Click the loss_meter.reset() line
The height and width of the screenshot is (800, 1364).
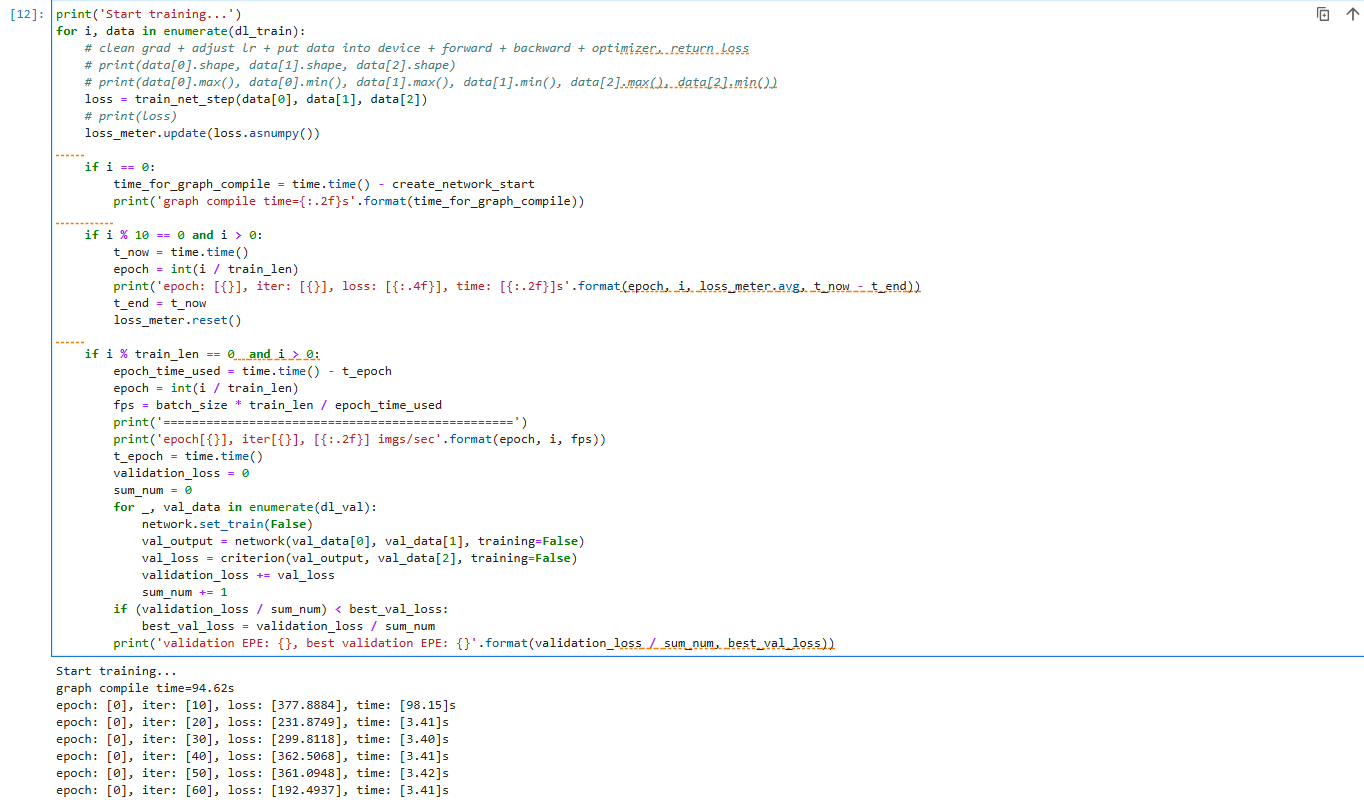coord(177,320)
